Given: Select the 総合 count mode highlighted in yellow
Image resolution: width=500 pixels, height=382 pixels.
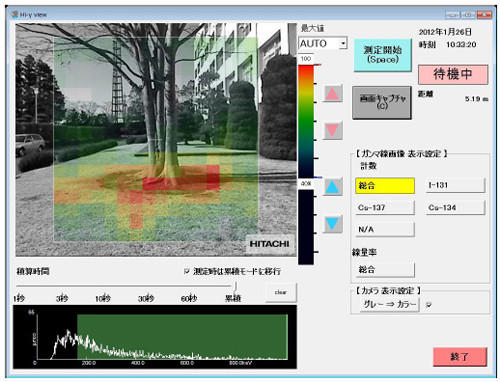Looking at the screenshot, I should tap(385, 186).
